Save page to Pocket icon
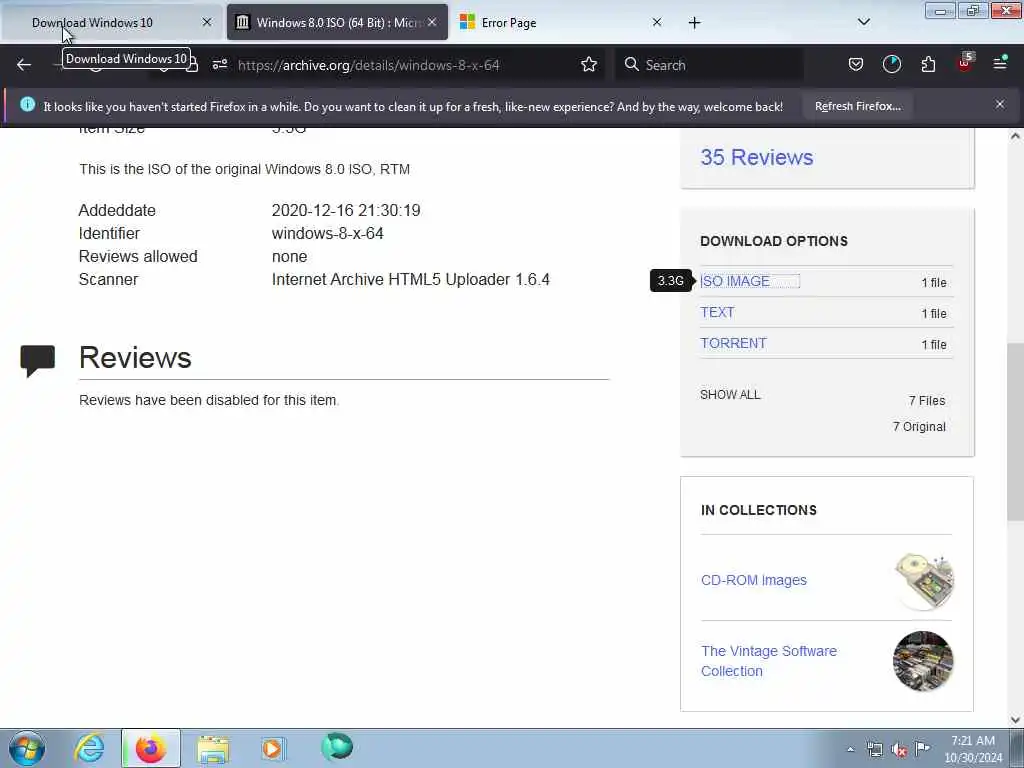This screenshot has height=768, width=1024. [x=856, y=64]
